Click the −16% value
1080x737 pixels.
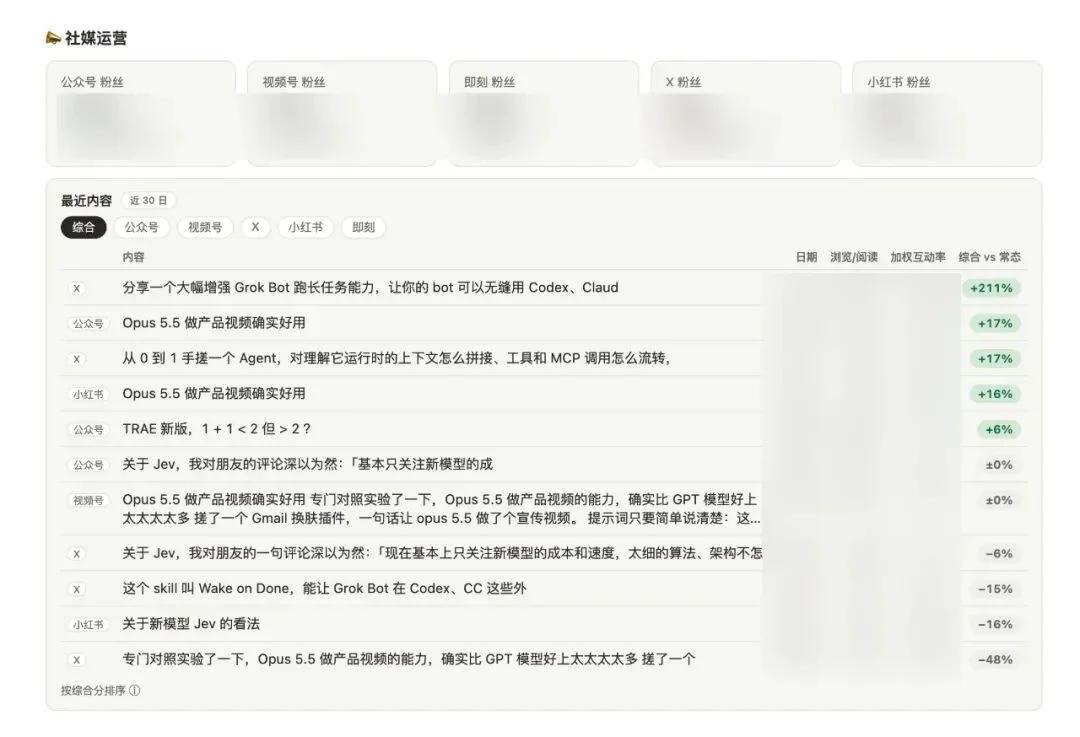(x=995, y=624)
